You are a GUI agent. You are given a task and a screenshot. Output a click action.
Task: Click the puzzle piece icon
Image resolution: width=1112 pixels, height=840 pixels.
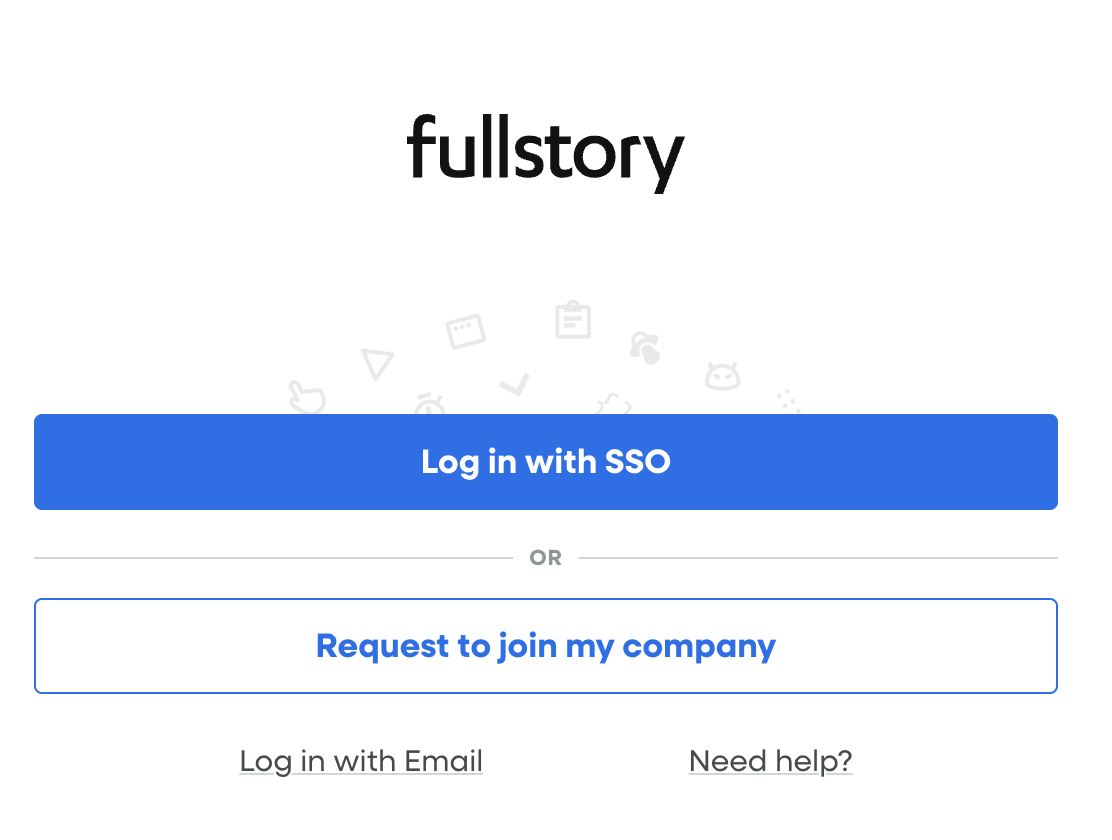click(614, 405)
